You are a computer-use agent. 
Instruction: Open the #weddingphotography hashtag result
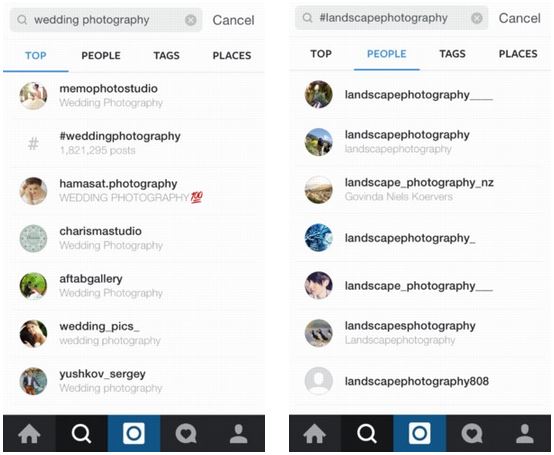(x=134, y=143)
